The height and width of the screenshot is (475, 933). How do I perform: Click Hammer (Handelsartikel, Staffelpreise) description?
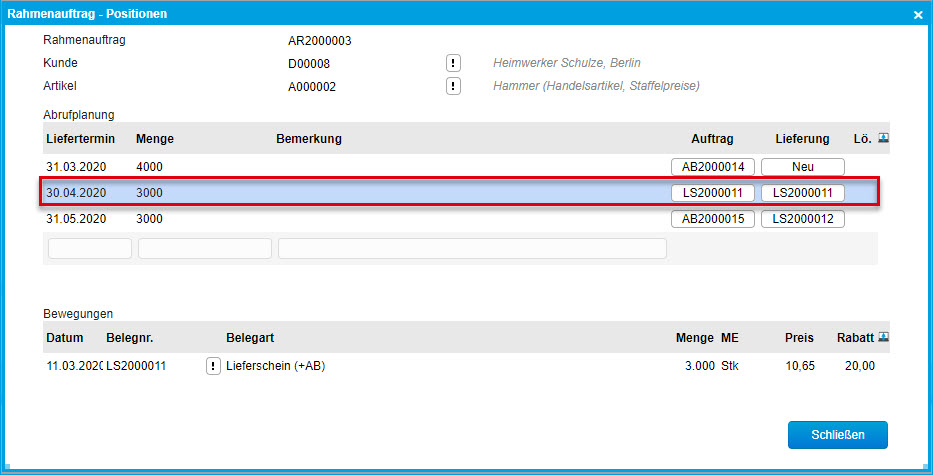tap(596, 86)
